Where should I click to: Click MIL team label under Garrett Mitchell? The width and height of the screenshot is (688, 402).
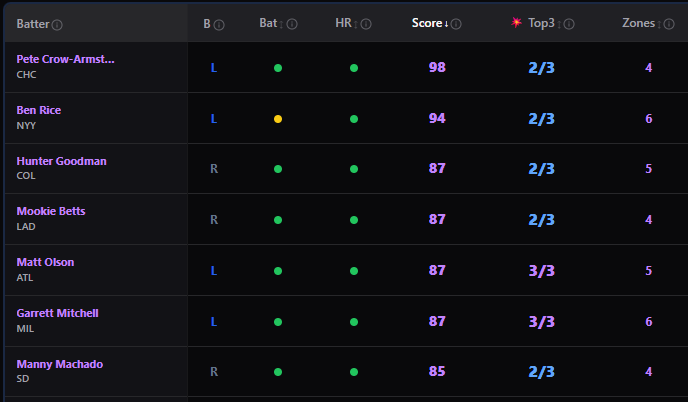click(25, 329)
